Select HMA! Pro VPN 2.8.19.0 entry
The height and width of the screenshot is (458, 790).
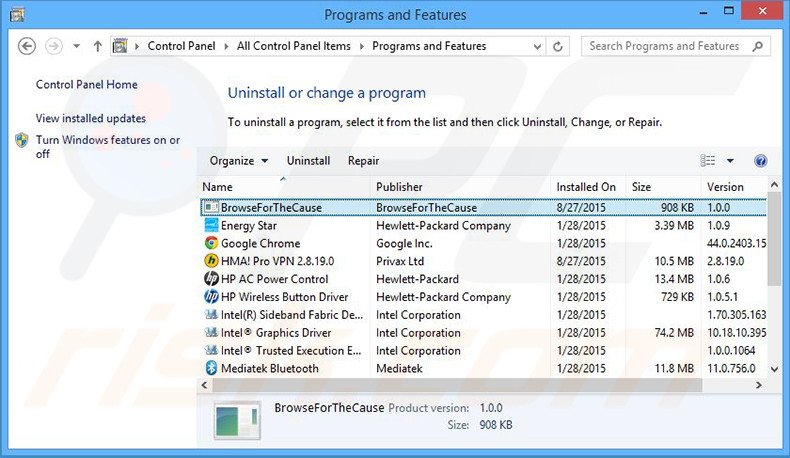tap(278, 261)
